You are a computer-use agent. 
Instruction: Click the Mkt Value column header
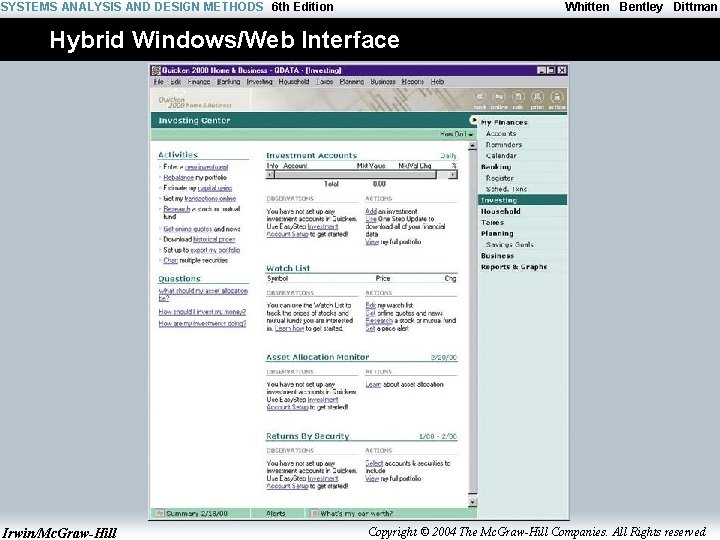pos(371,166)
